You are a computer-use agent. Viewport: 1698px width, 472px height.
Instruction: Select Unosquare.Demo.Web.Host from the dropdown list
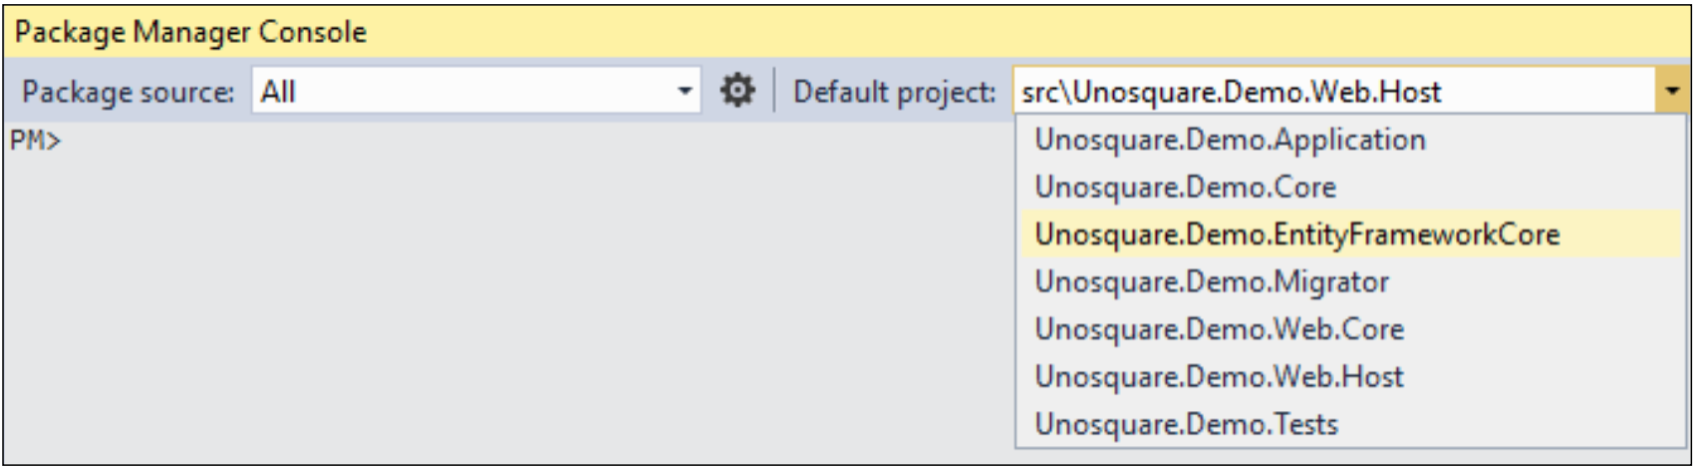tap(1219, 376)
